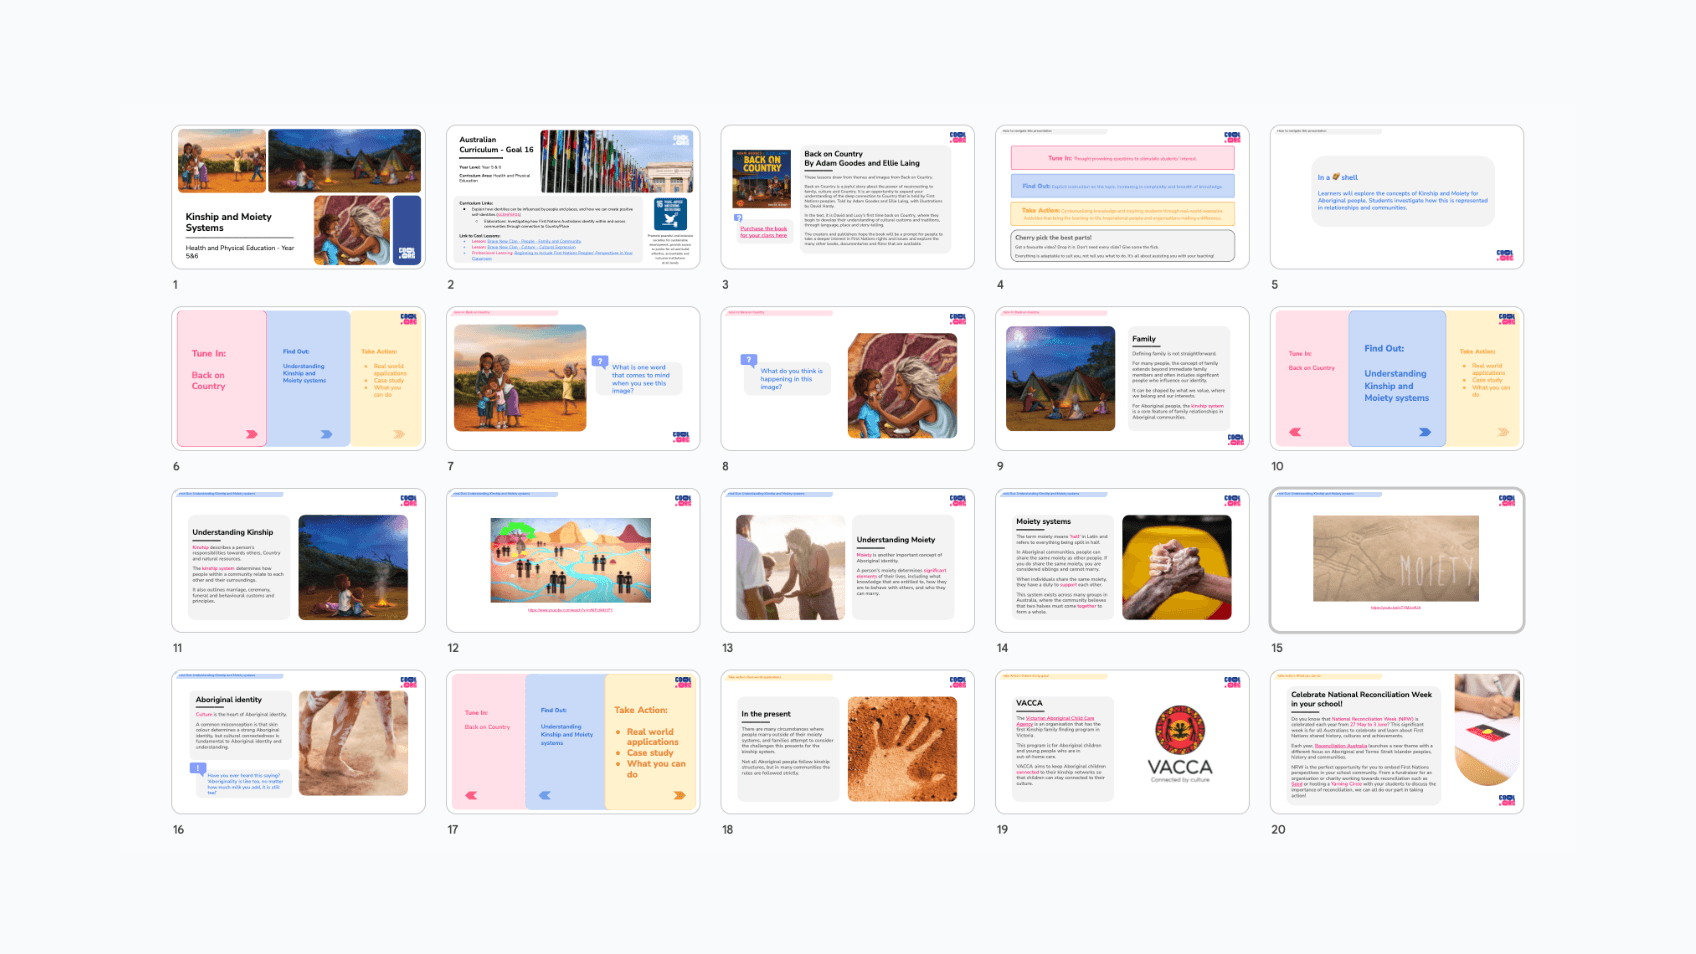Viewport: 1696px width, 954px height.
Task: Select slide 16 Aboriginal identity thumbnail
Action: (298, 742)
